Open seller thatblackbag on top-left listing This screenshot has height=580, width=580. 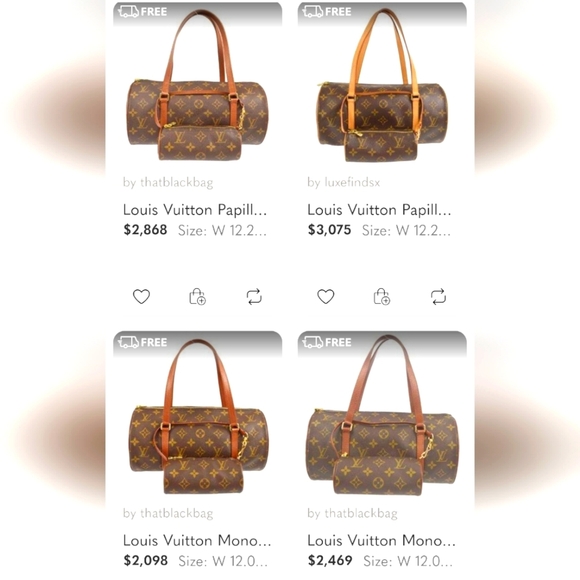tap(168, 182)
